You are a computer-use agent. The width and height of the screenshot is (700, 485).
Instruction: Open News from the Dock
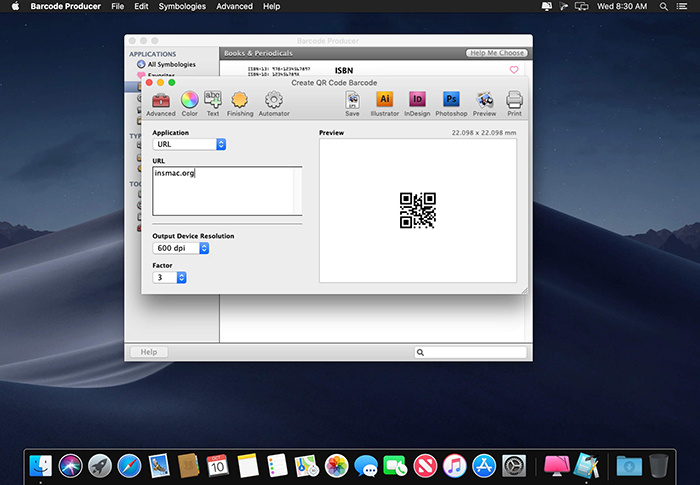[425, 466]
